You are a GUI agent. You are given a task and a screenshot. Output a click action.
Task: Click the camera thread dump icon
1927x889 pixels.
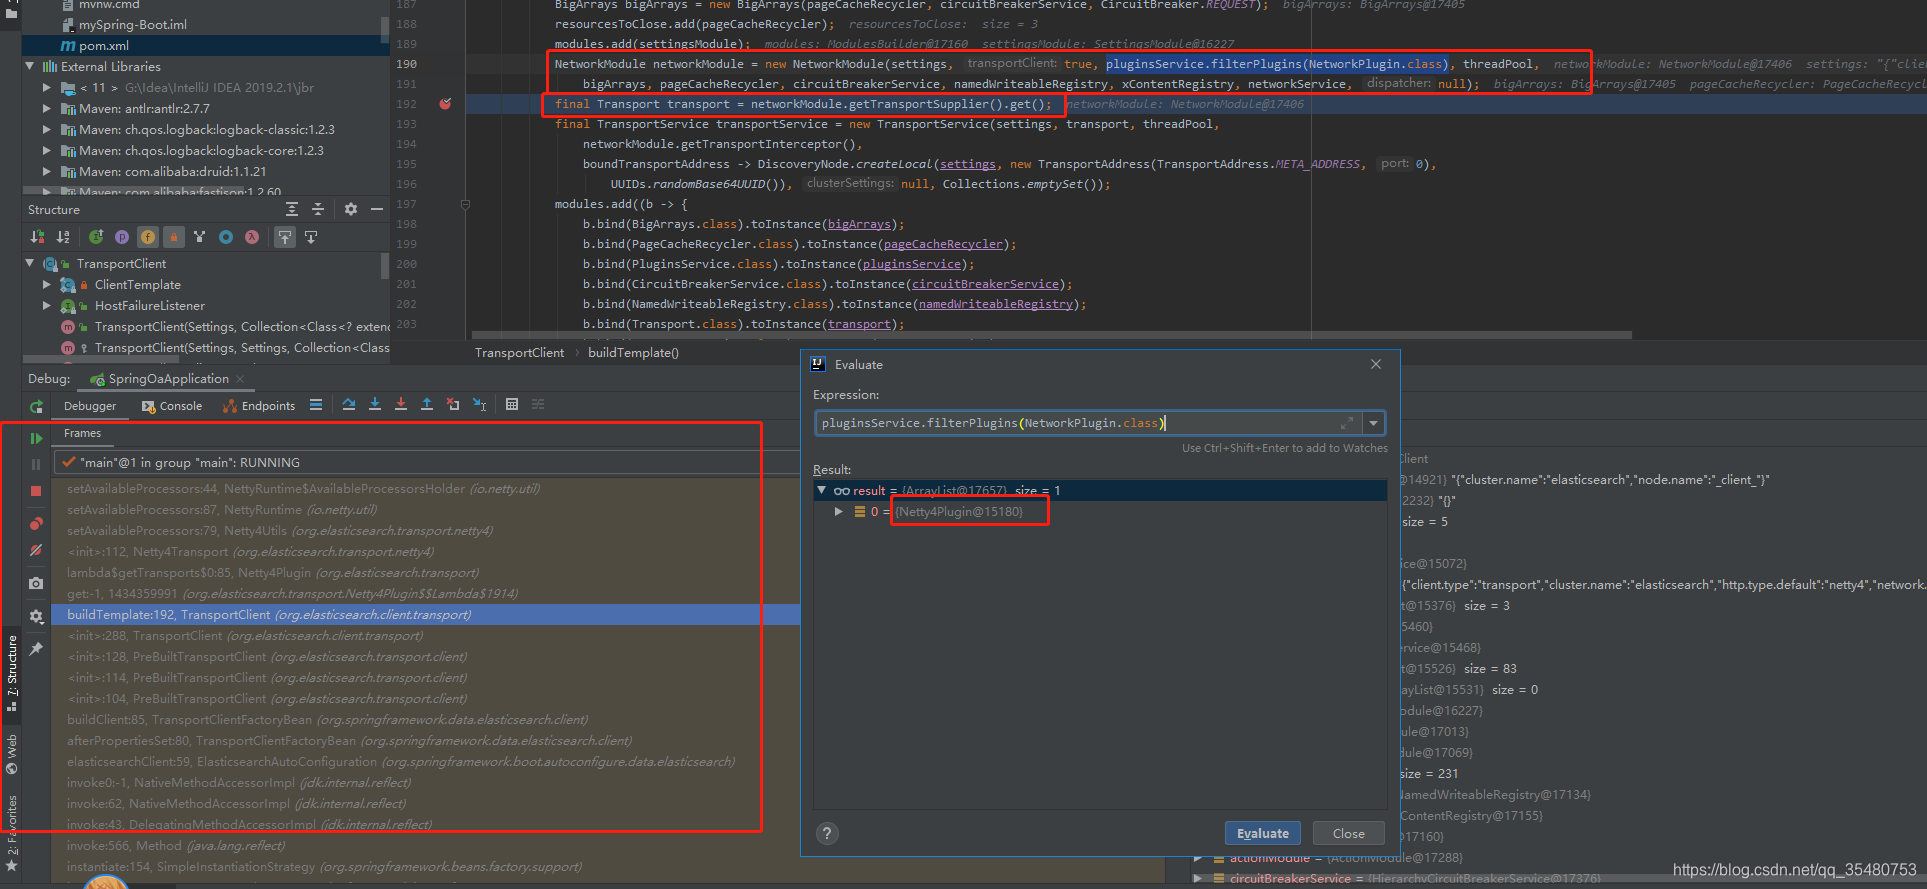coord(37,583)
